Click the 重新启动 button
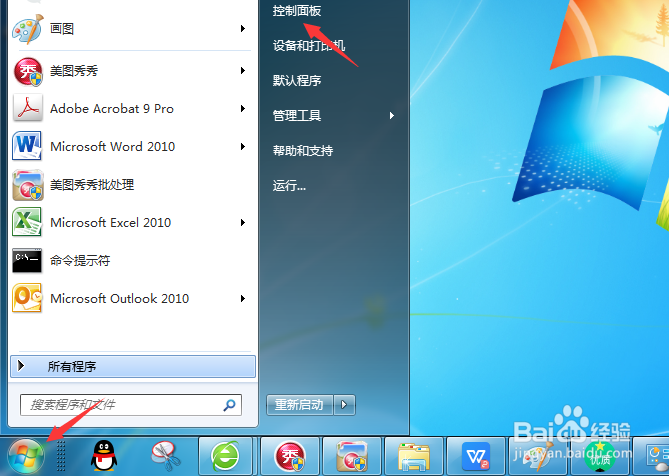Image resolution: width=669 pixels, height=476 pixels. (300, 404)
